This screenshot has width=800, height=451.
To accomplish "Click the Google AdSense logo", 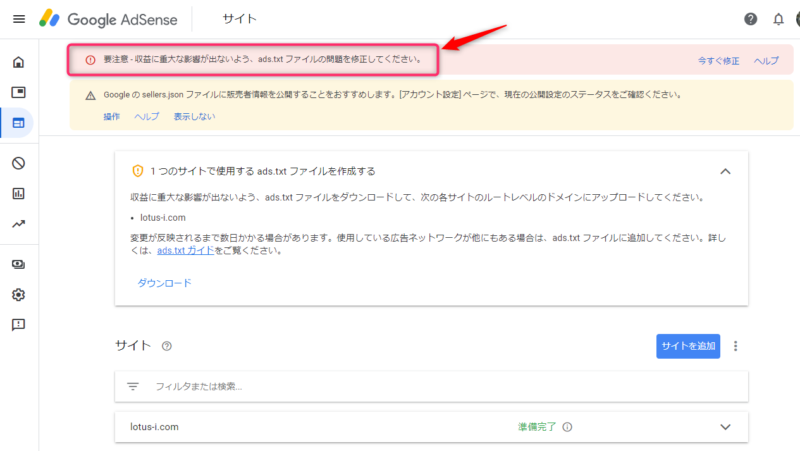I will tap(108, 19).
